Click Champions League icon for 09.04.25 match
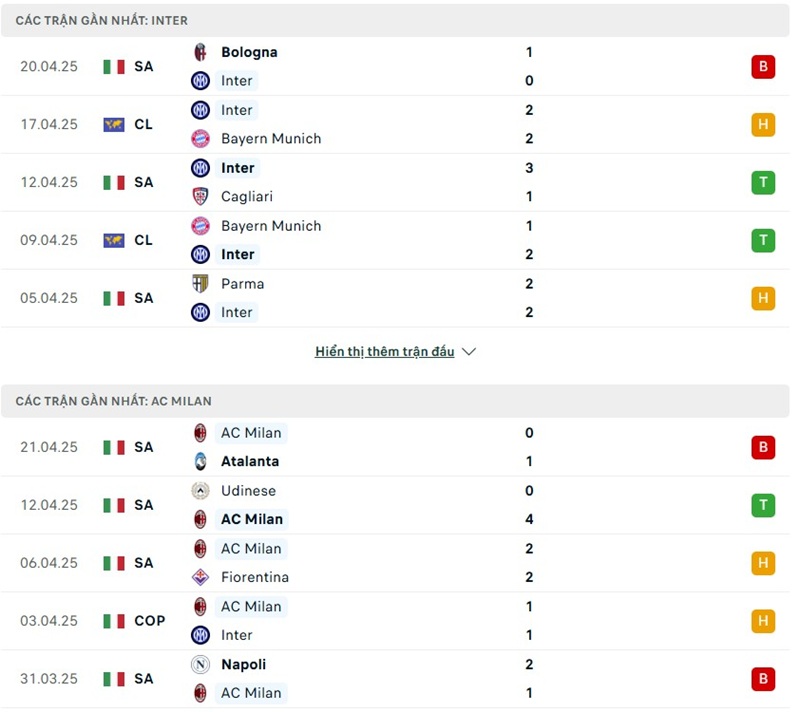Screen dimensions: 800x712 point(114,240)
